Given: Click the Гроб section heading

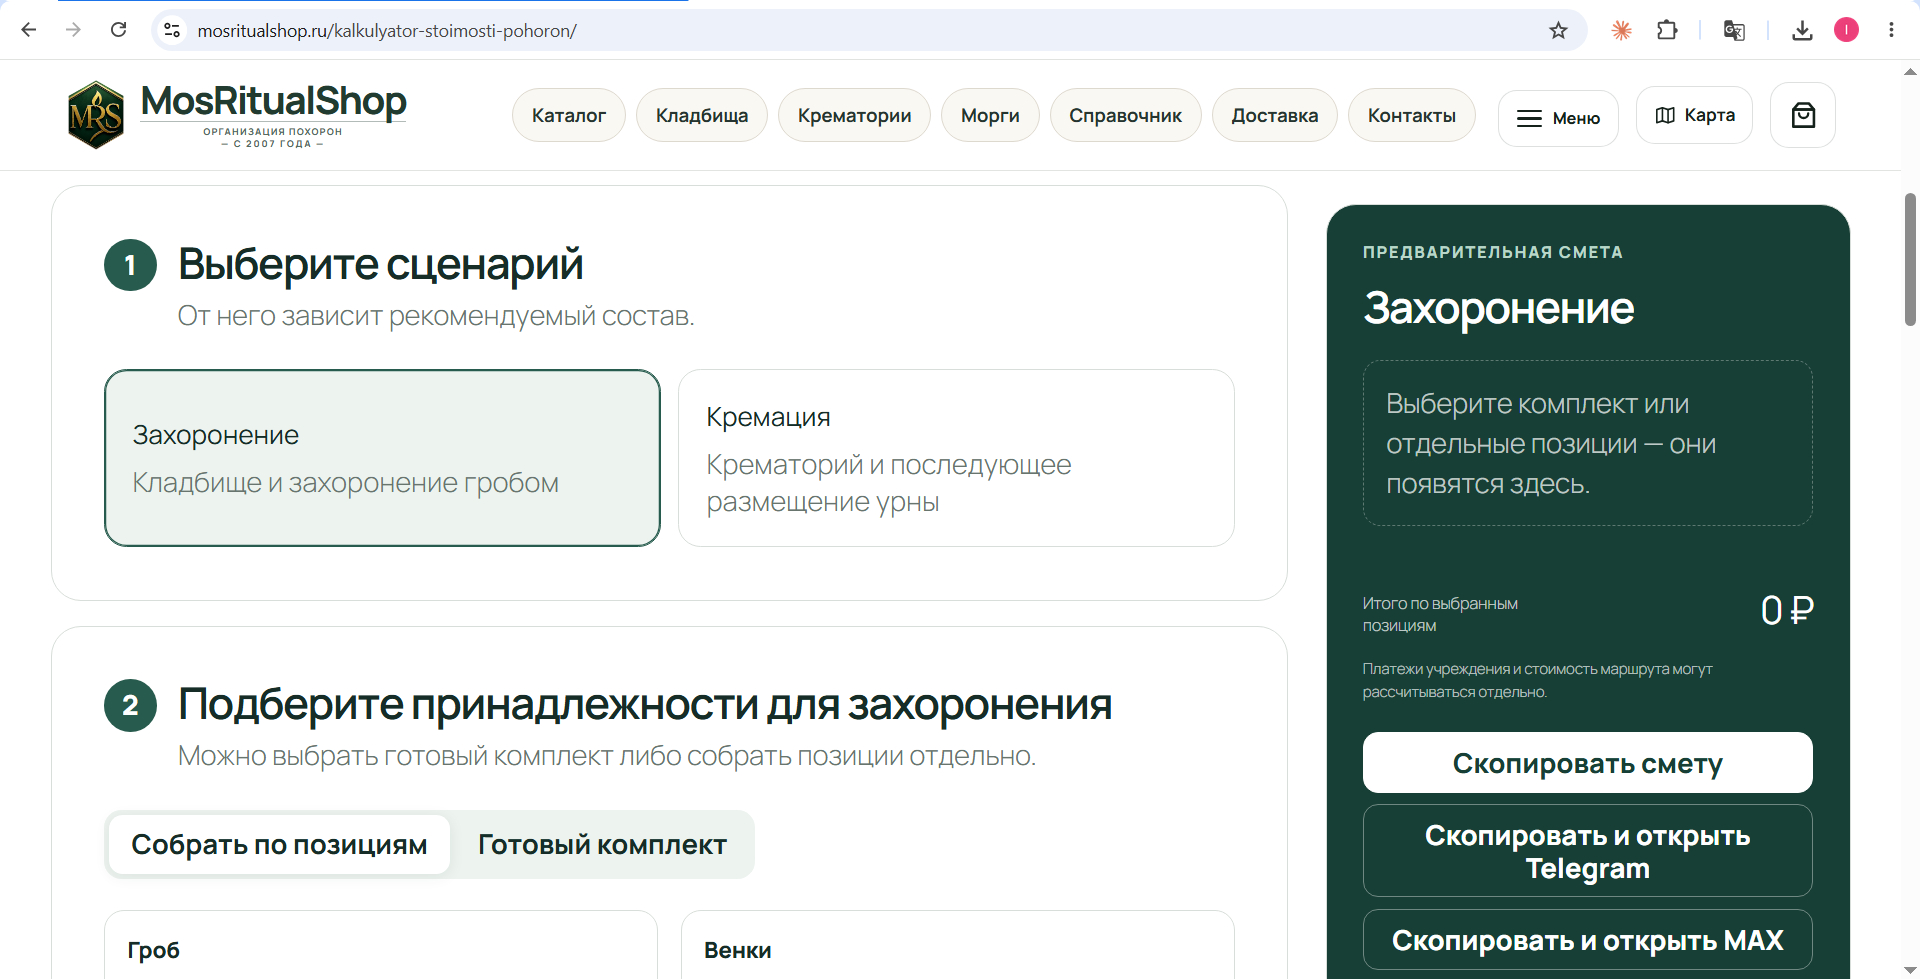Looking at the screenshot, I should 154,950.
